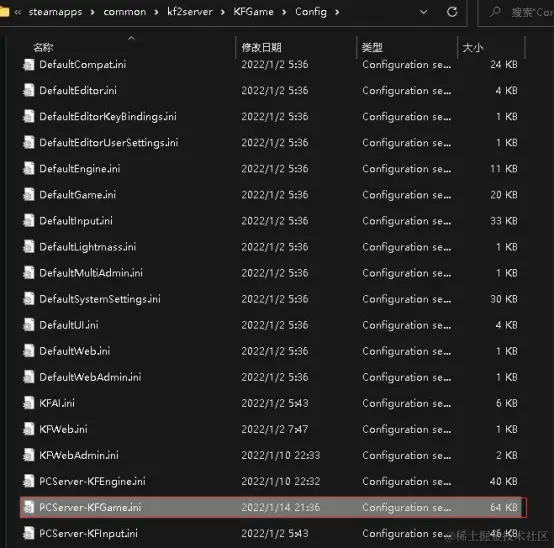Select the file name DefaultEditorUserSettings.ini

(x=109, y=143)
